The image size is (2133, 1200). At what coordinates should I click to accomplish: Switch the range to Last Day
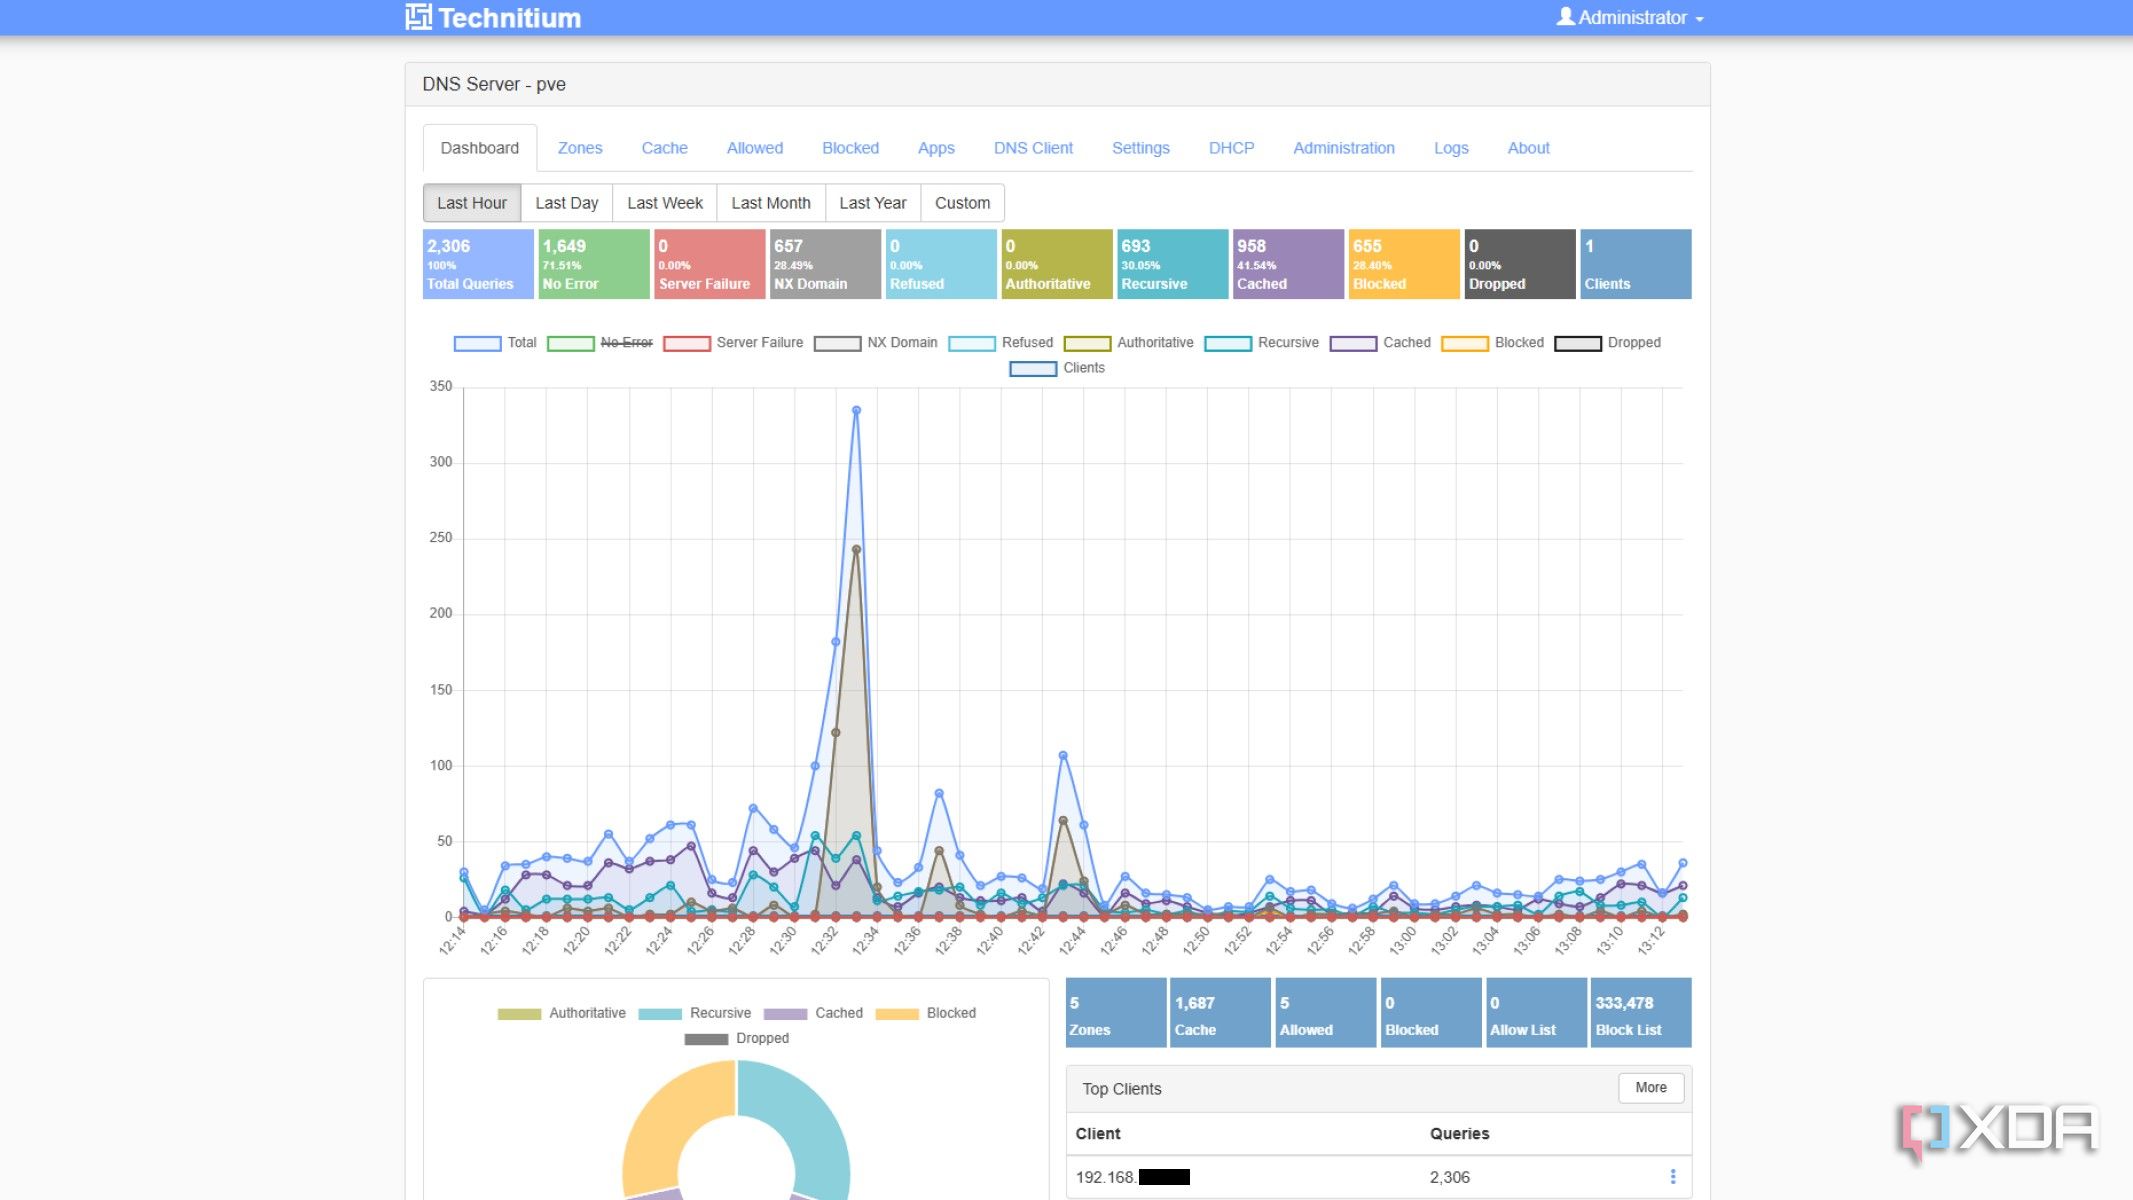[x=566, y=203]
